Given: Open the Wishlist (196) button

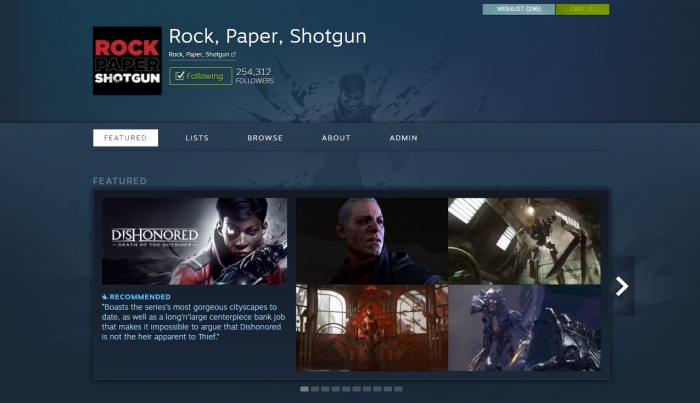Looking at the screenshot, I should pyautogui.click(x=518, y=9).
